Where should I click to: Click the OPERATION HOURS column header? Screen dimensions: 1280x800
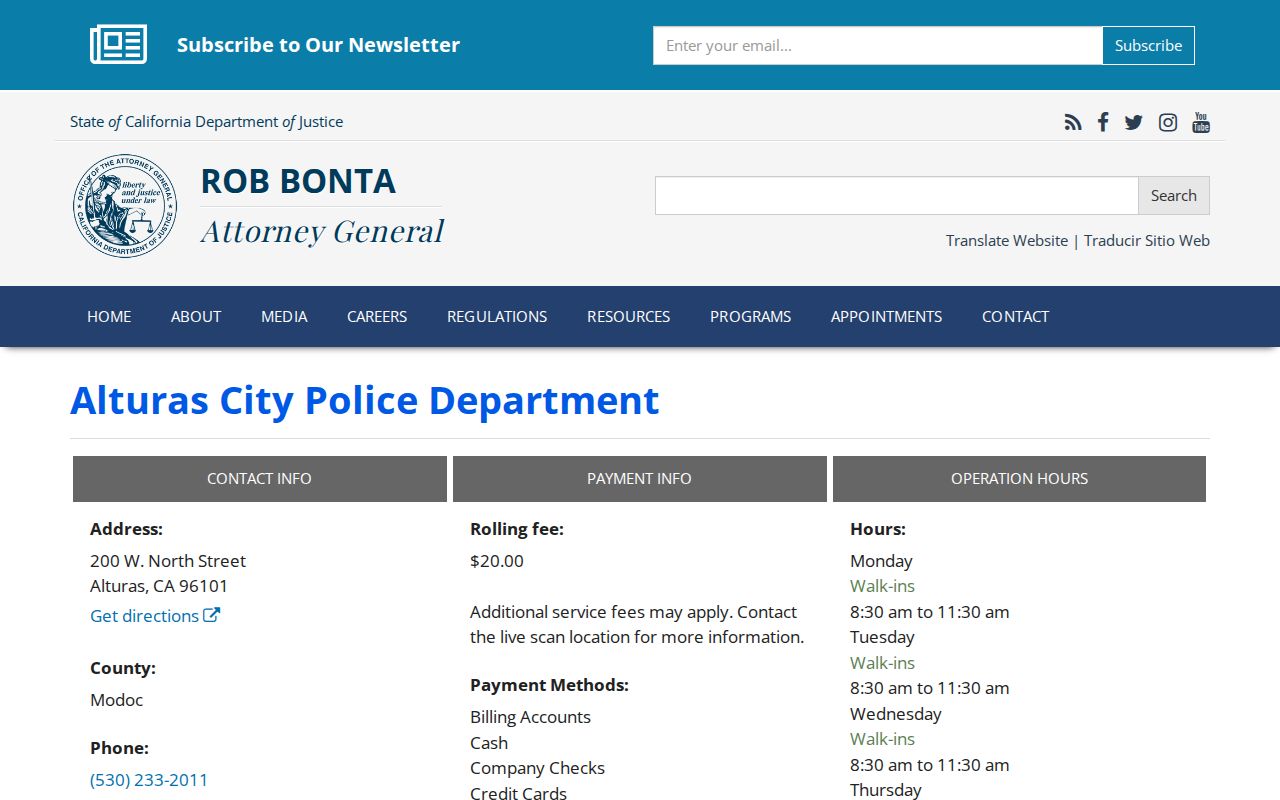tap(1020, 479)
